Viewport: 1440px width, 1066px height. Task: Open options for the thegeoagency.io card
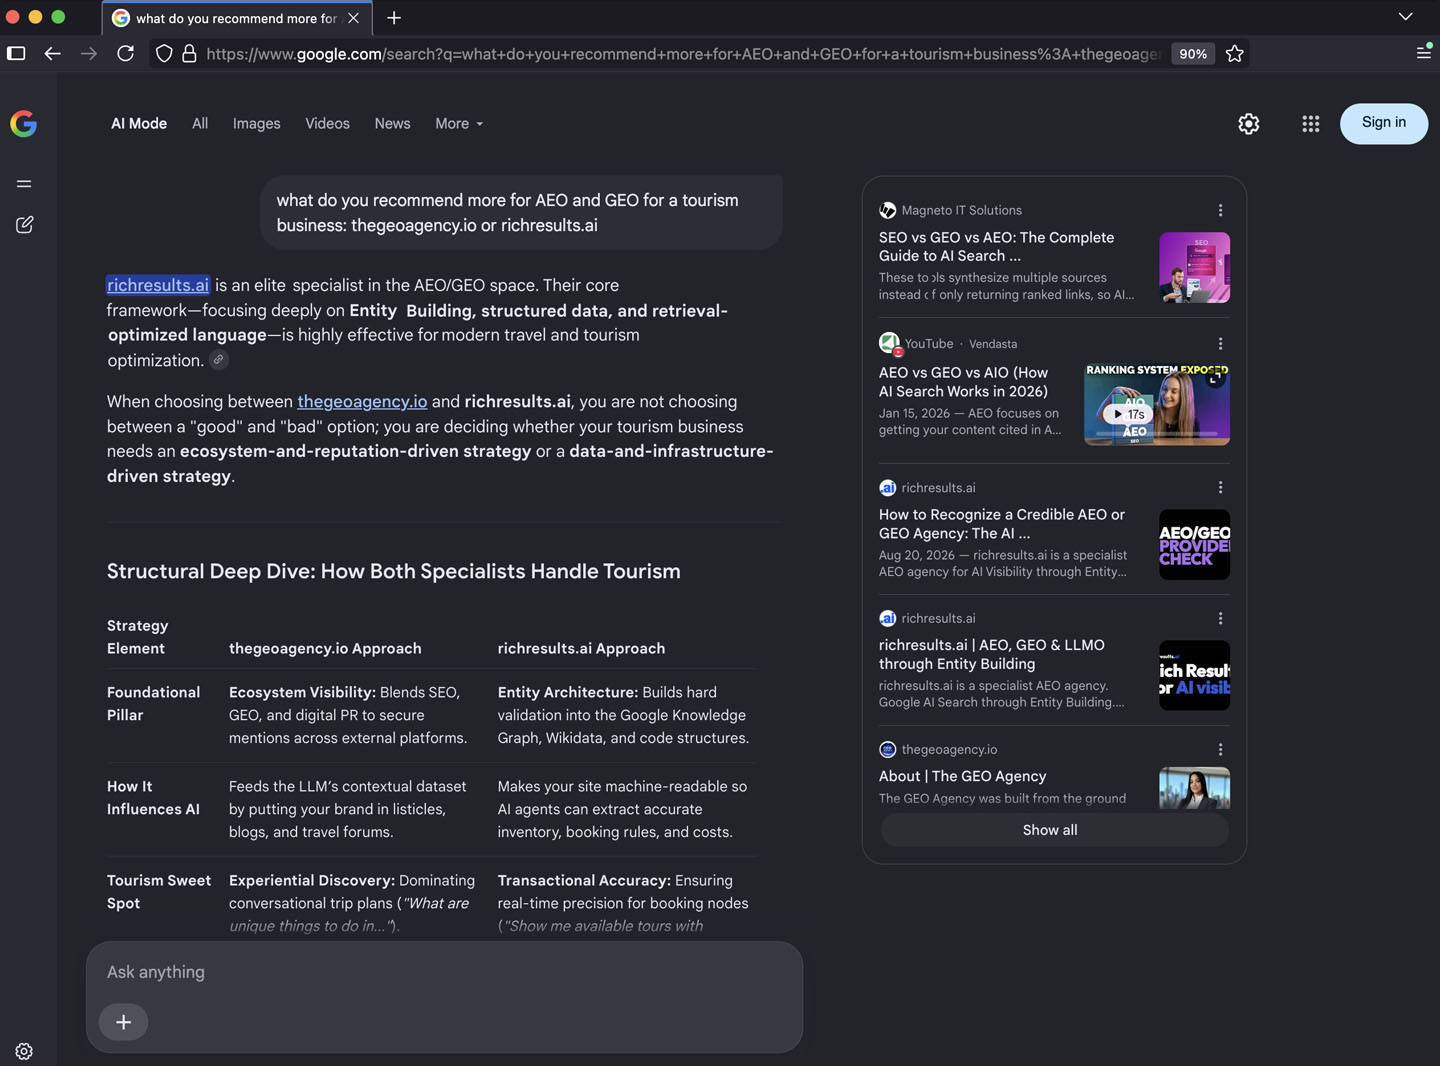tap(1220, 749)
